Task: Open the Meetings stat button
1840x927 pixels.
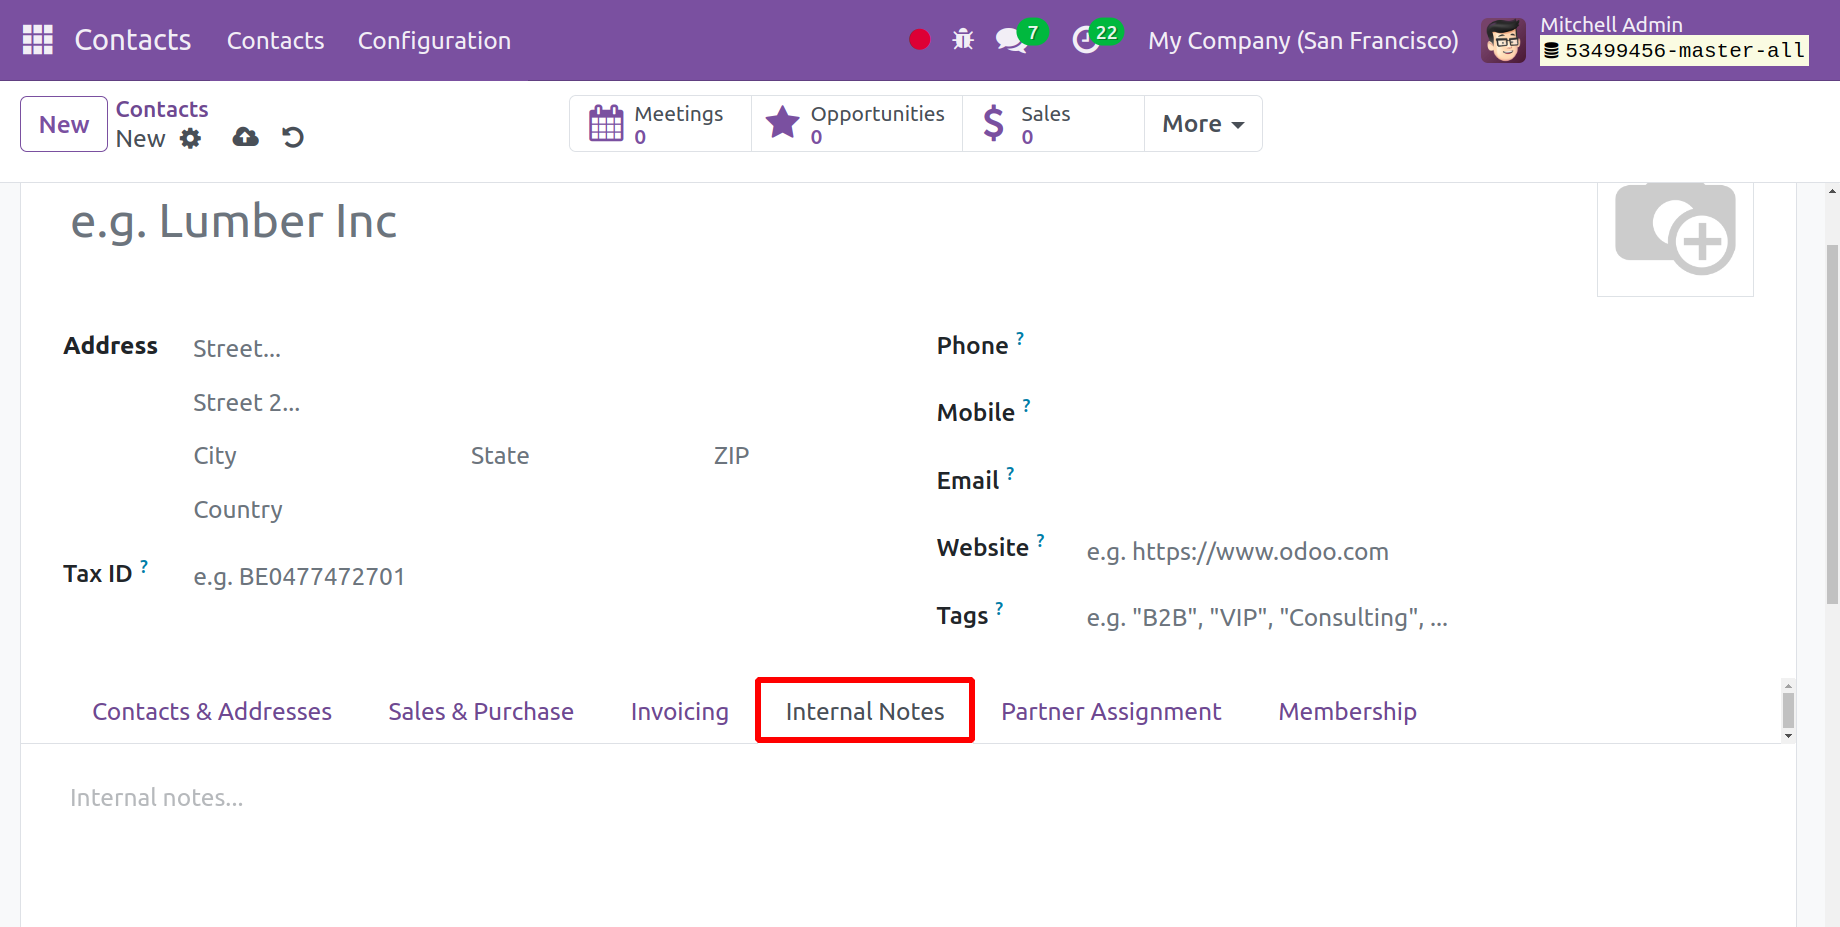Action: 660,124
